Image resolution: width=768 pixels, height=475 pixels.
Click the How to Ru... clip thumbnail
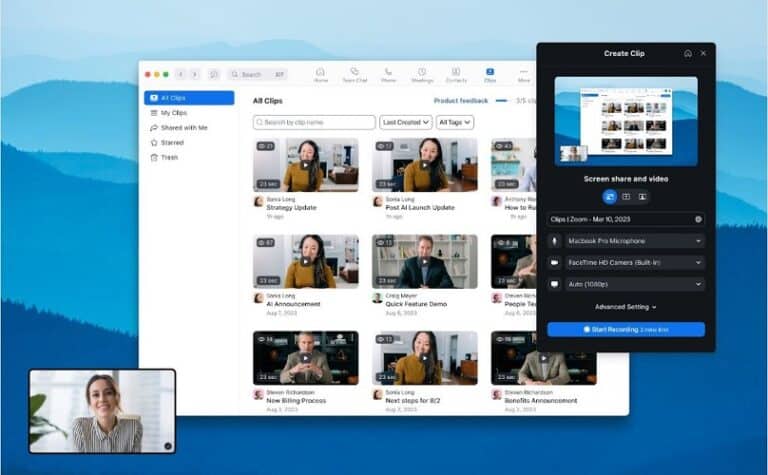click(514, 165)
